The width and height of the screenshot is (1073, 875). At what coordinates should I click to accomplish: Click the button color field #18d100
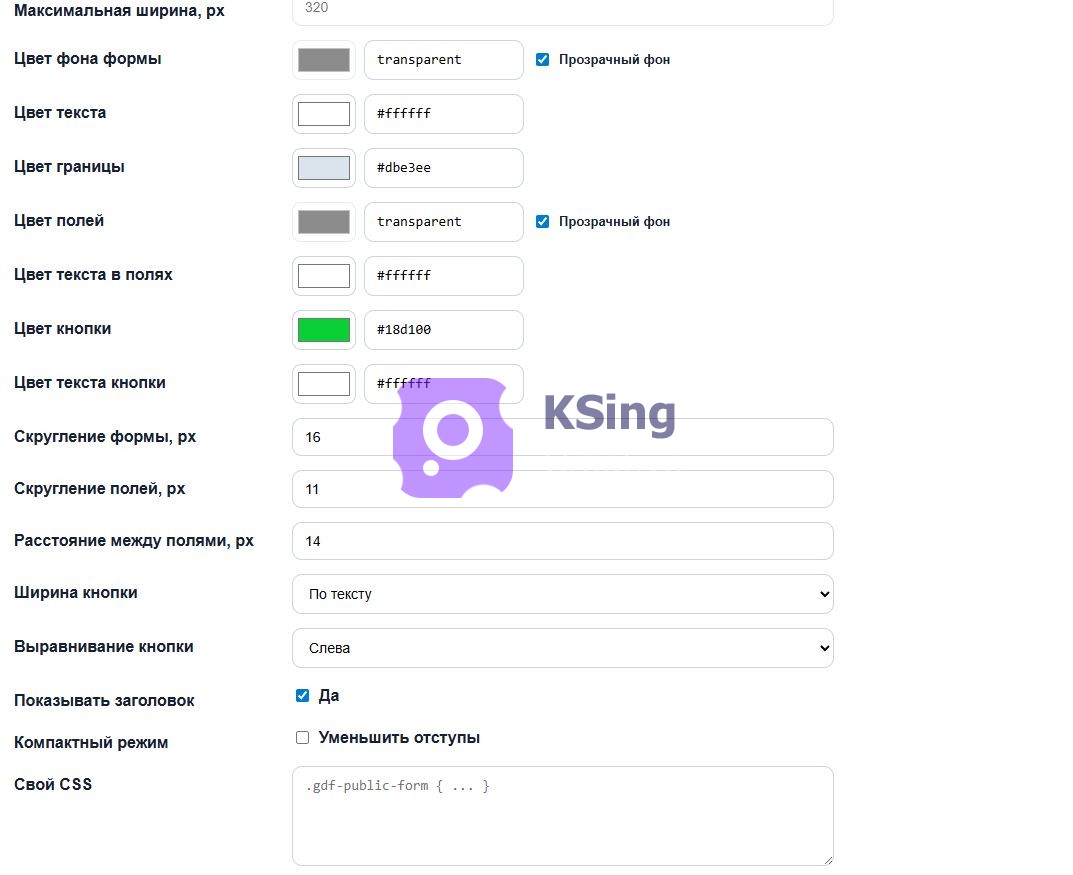point(443,330)
